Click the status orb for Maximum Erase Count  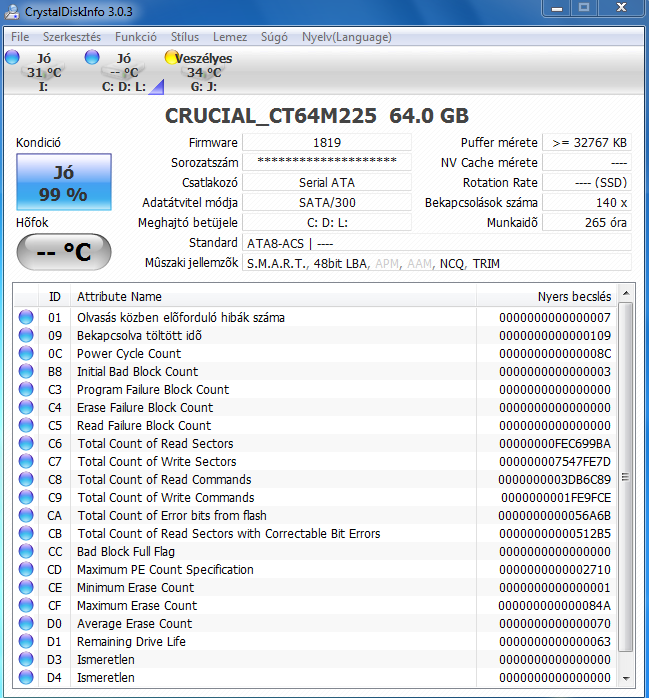tap(26, 605)
